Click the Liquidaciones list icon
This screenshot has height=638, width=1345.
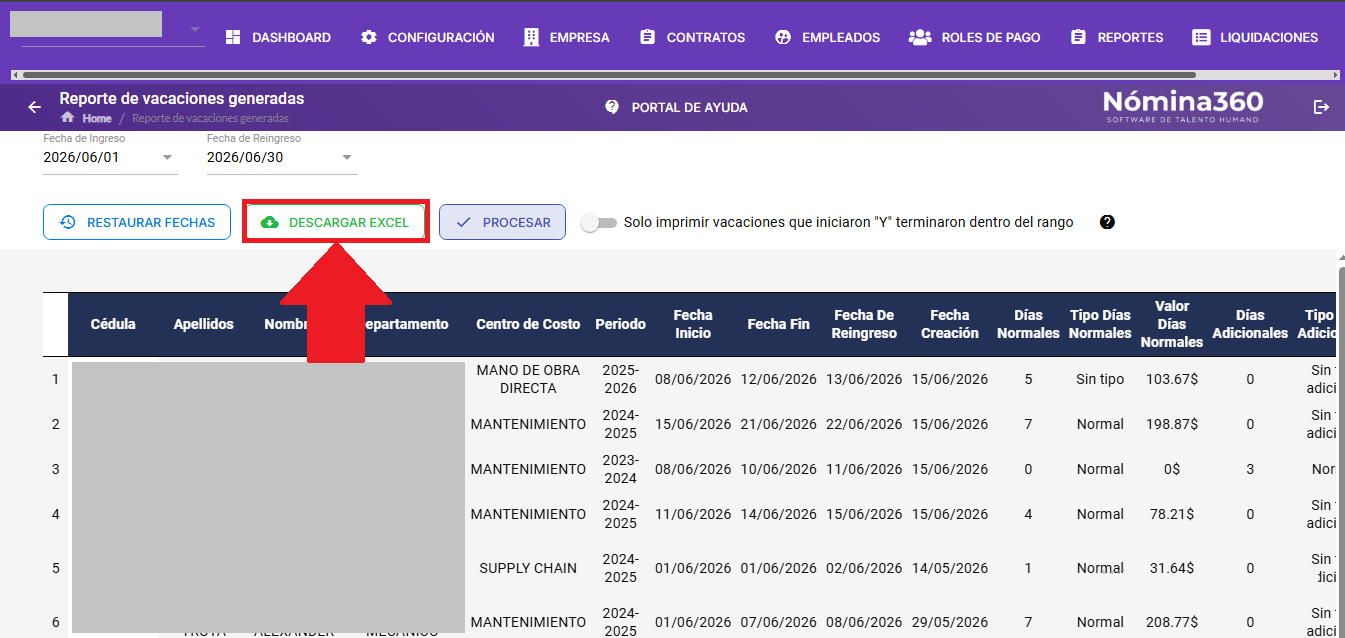click(x=1201, y=37)
